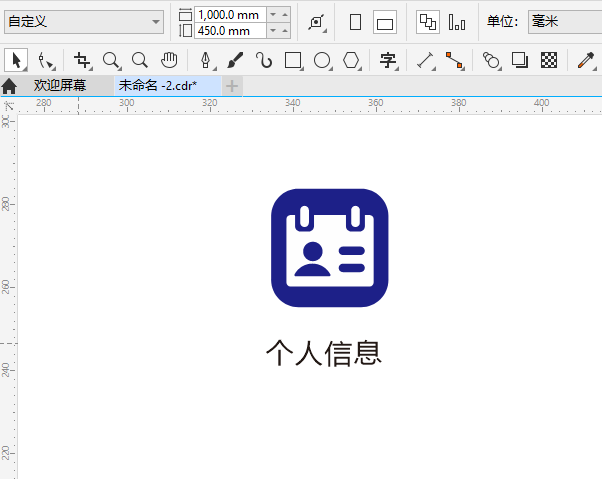Viewport: 602px width, 479px height.
Task: Select the Zoom tool magnifier
Action: point(112,61)
